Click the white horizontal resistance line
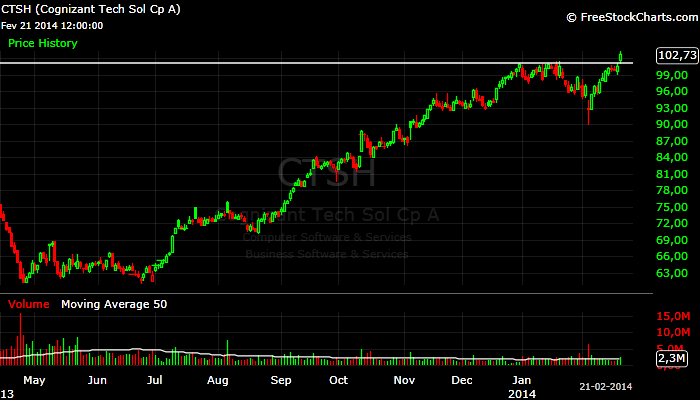Screen dimensions: 700x400 tap(316, 63)
